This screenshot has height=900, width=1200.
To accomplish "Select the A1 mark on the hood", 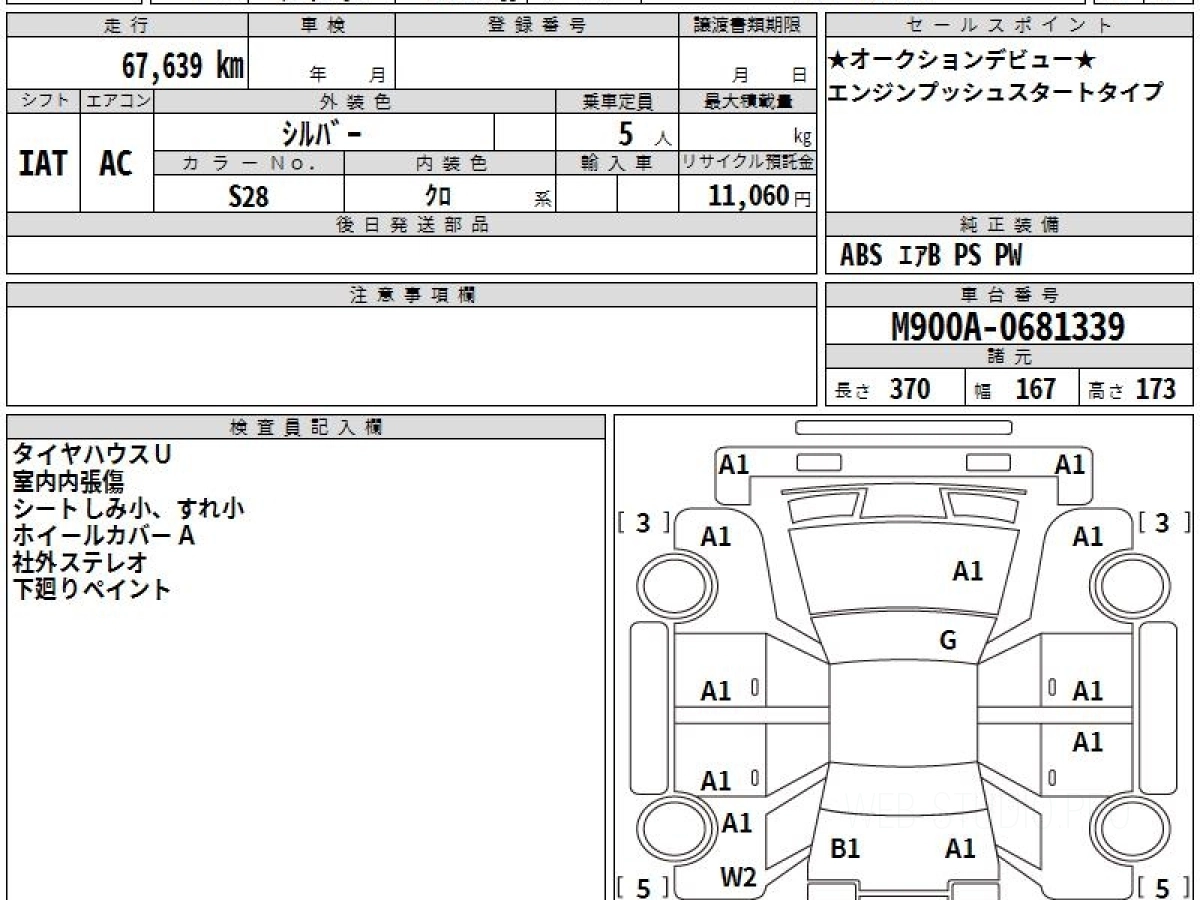I will (967, 572).
